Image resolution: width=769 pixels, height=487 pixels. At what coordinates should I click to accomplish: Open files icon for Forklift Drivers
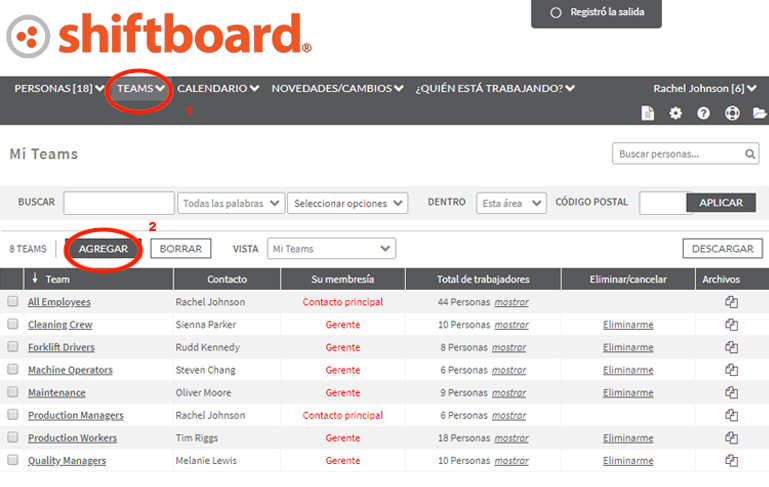(731, 347)
